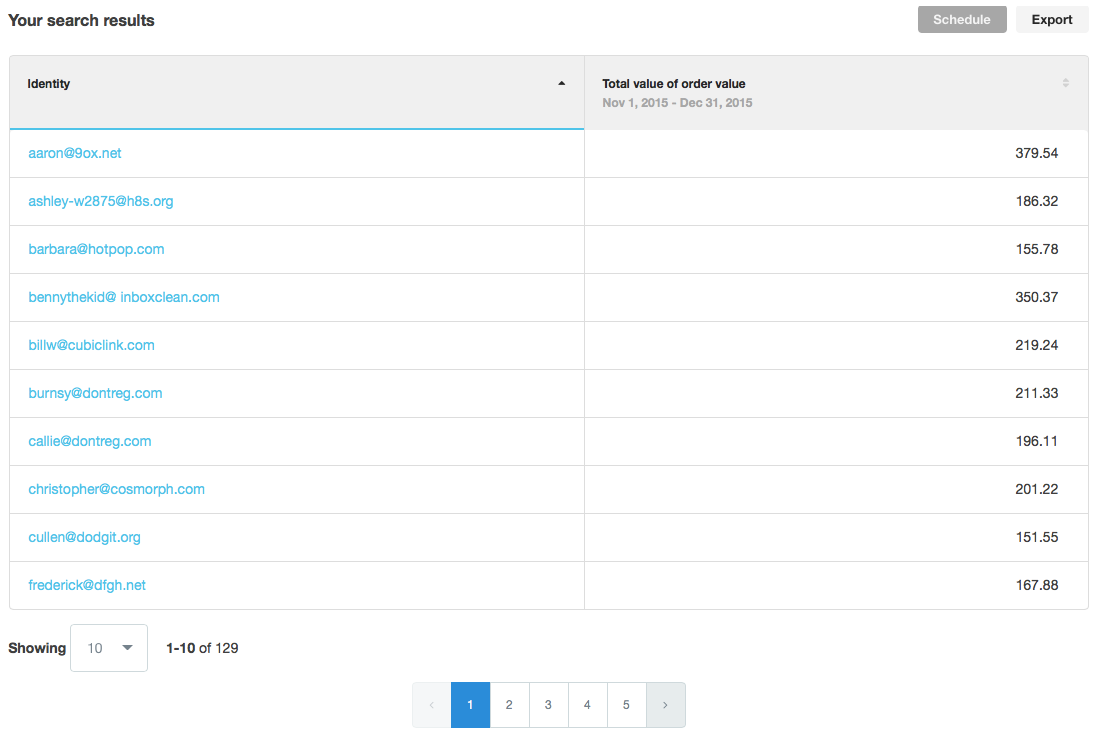Select the value 186.32

click(x=1037, y=201)
